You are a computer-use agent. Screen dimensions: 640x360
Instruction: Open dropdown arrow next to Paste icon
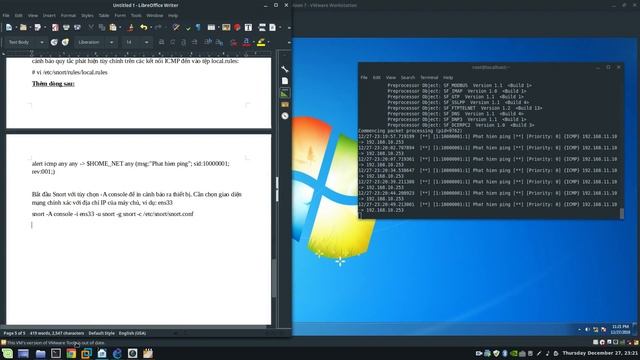[x=120, y=27]
